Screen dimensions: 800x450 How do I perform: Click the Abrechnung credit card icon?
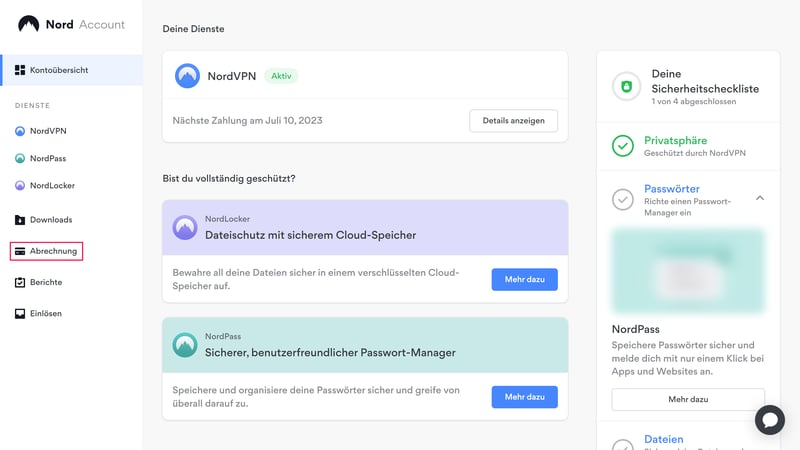[x=20, y=251]
